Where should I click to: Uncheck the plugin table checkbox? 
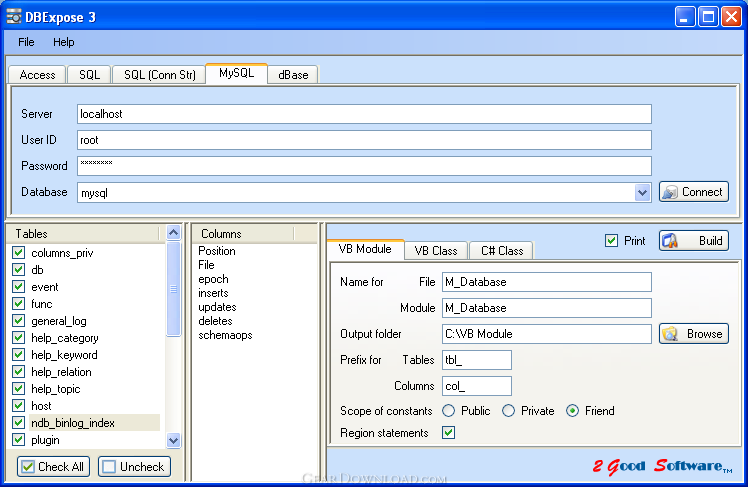[x=19, y=440]
